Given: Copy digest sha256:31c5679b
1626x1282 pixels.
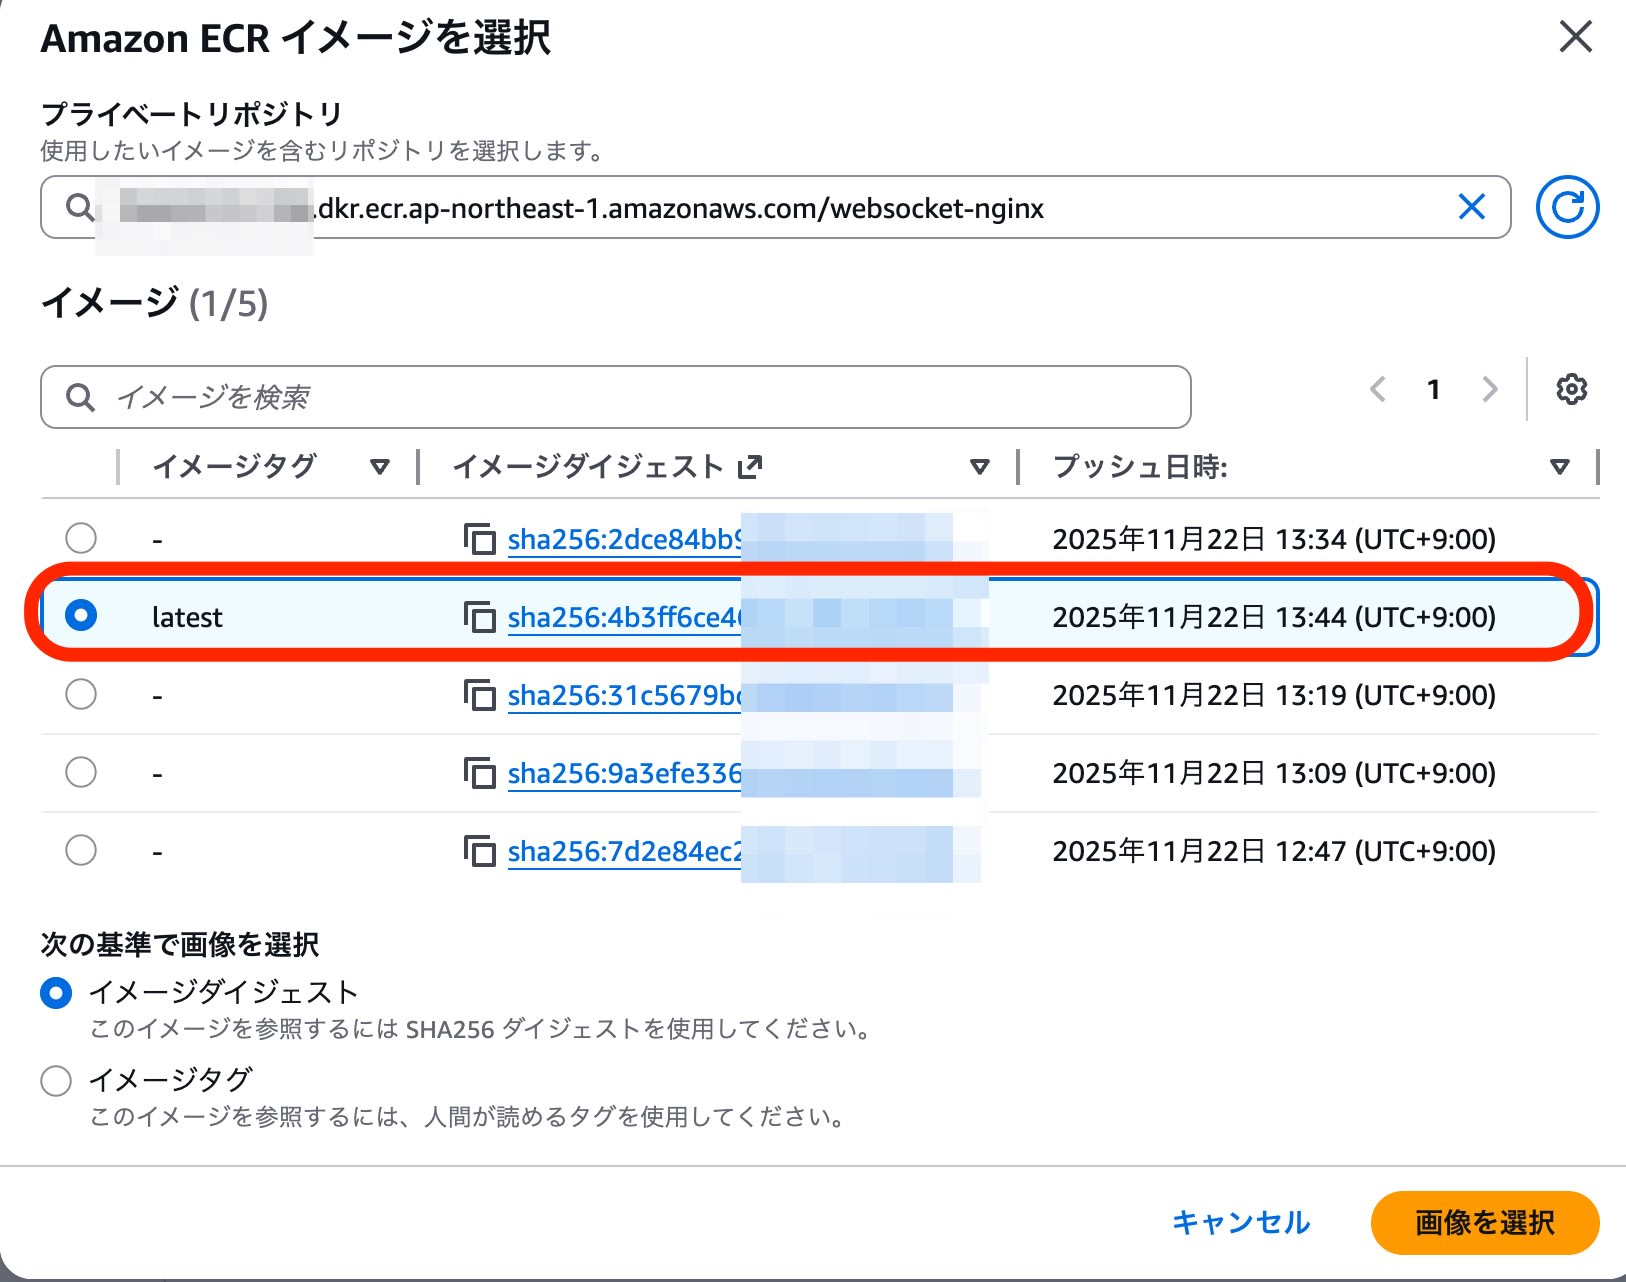Looking at the screenshot, I should click(x=480, y=695).
